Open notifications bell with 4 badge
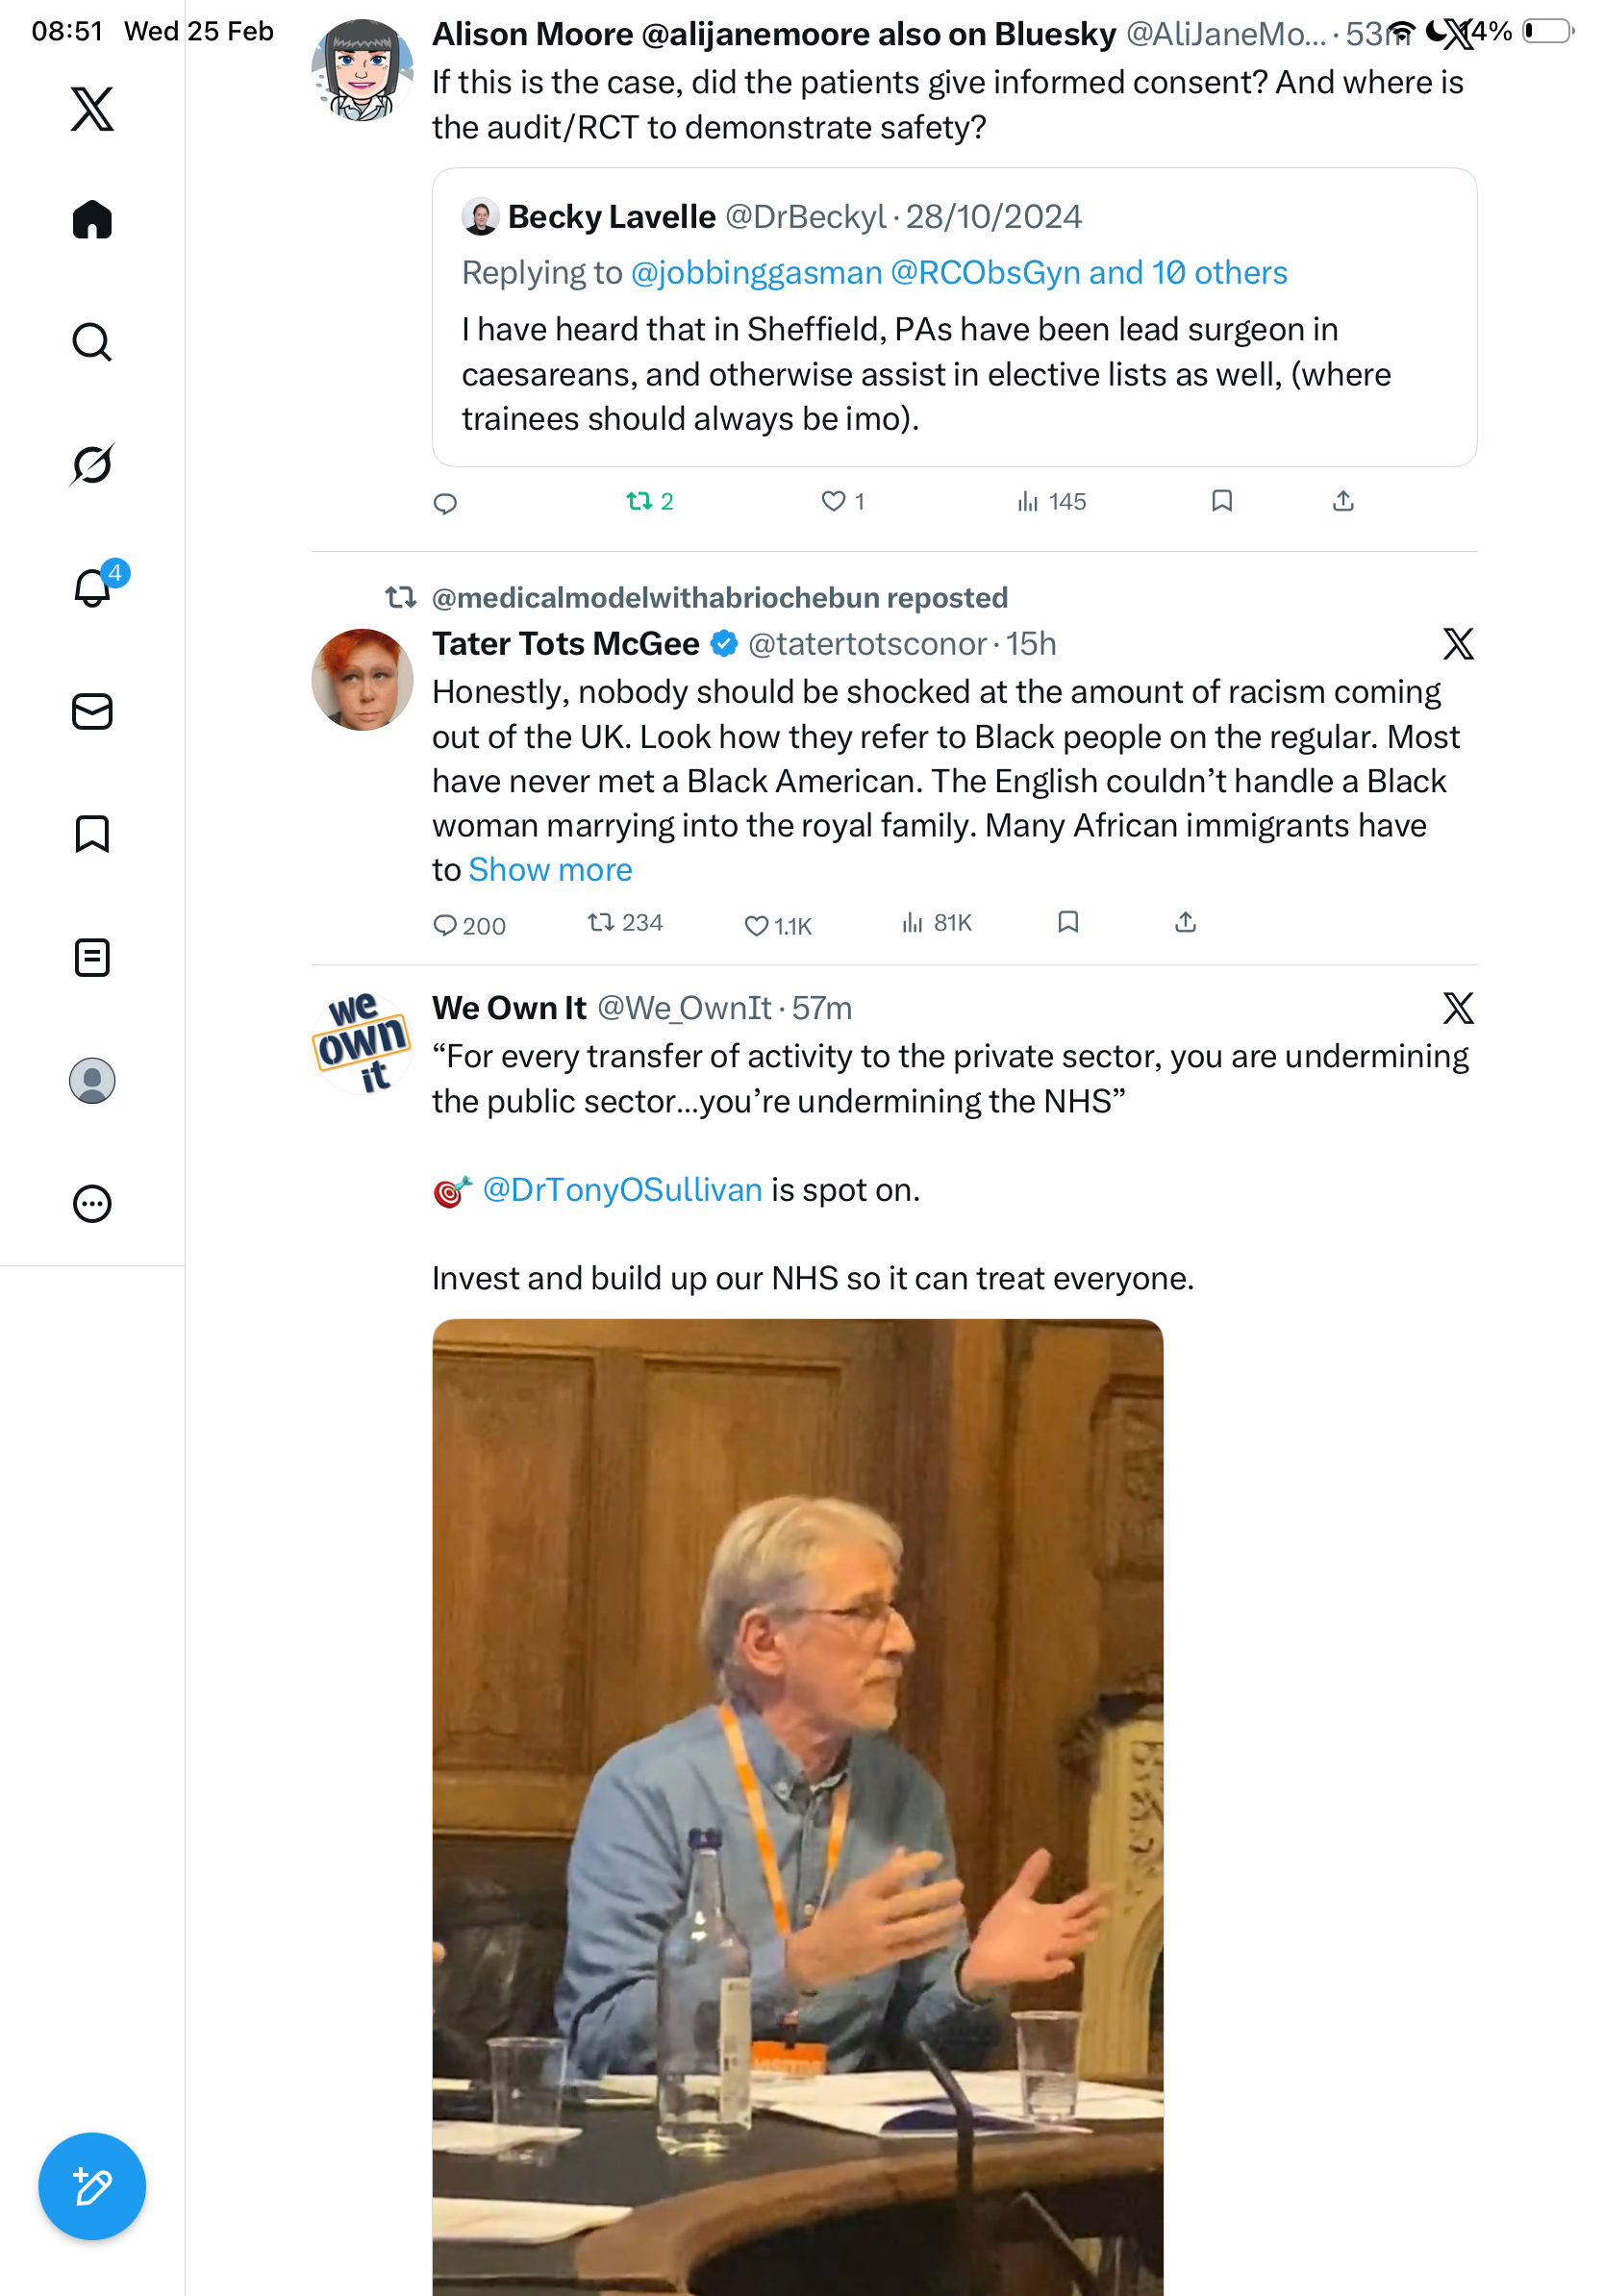Viewport: 1604px width, 2296px height. click(x=92, y=587)
